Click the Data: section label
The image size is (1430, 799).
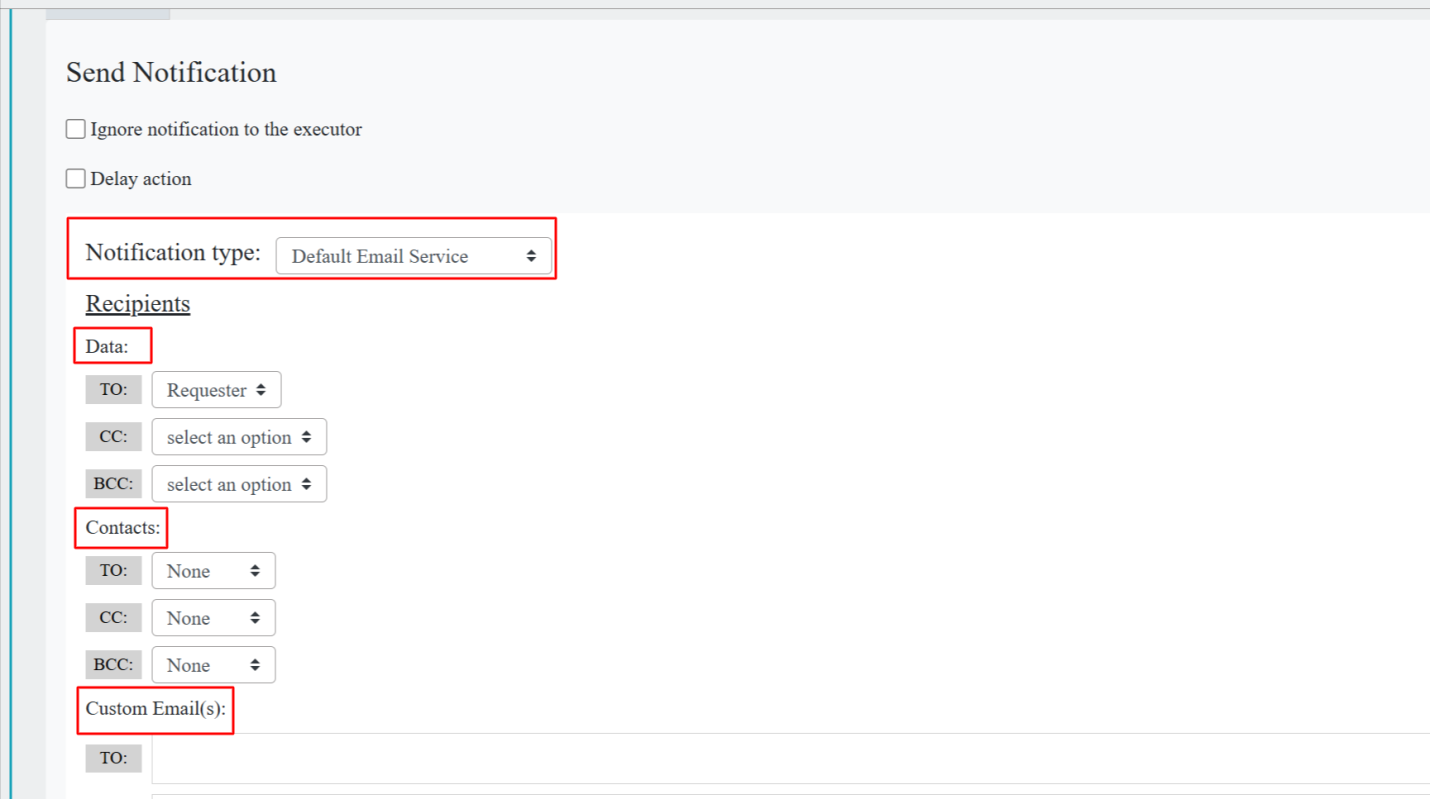[x=107, y=347]
